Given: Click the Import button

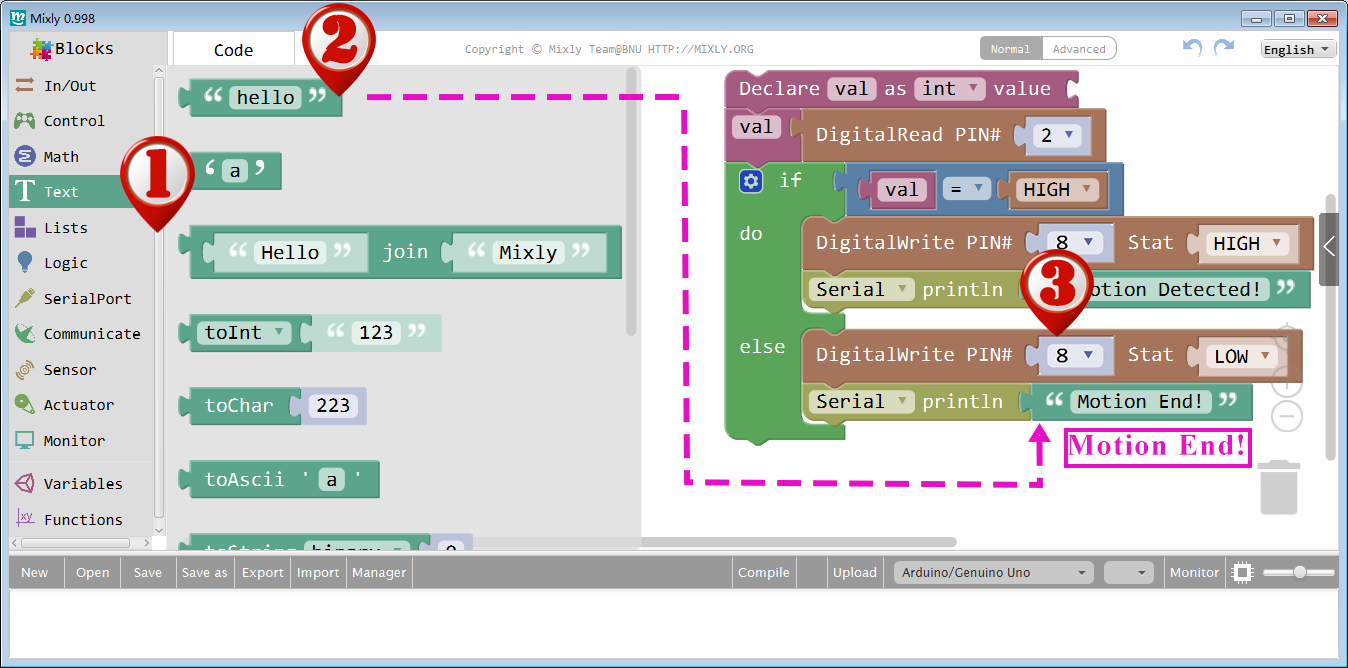Looking at the screenshot, I should tap(319, 573).
